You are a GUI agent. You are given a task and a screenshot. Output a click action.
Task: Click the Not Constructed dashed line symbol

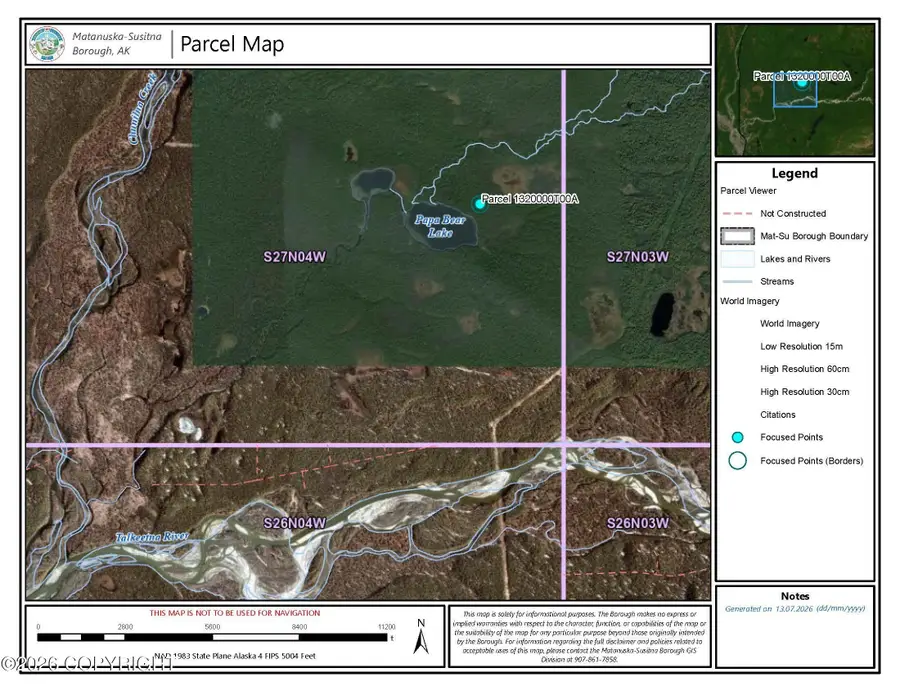point(738,213)
